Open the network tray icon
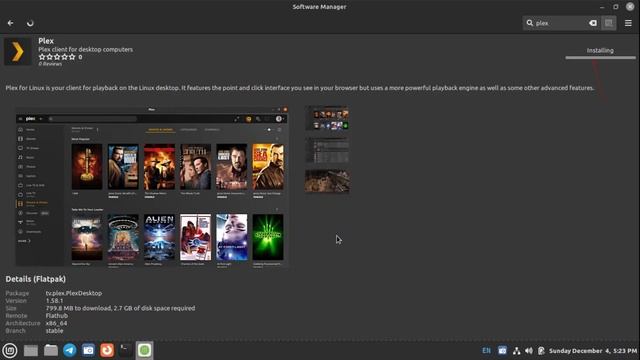 516,351
